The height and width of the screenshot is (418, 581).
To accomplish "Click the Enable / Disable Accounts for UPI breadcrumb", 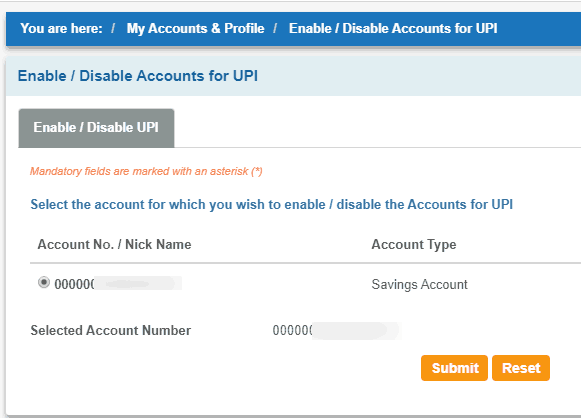I will click(393, 29).
